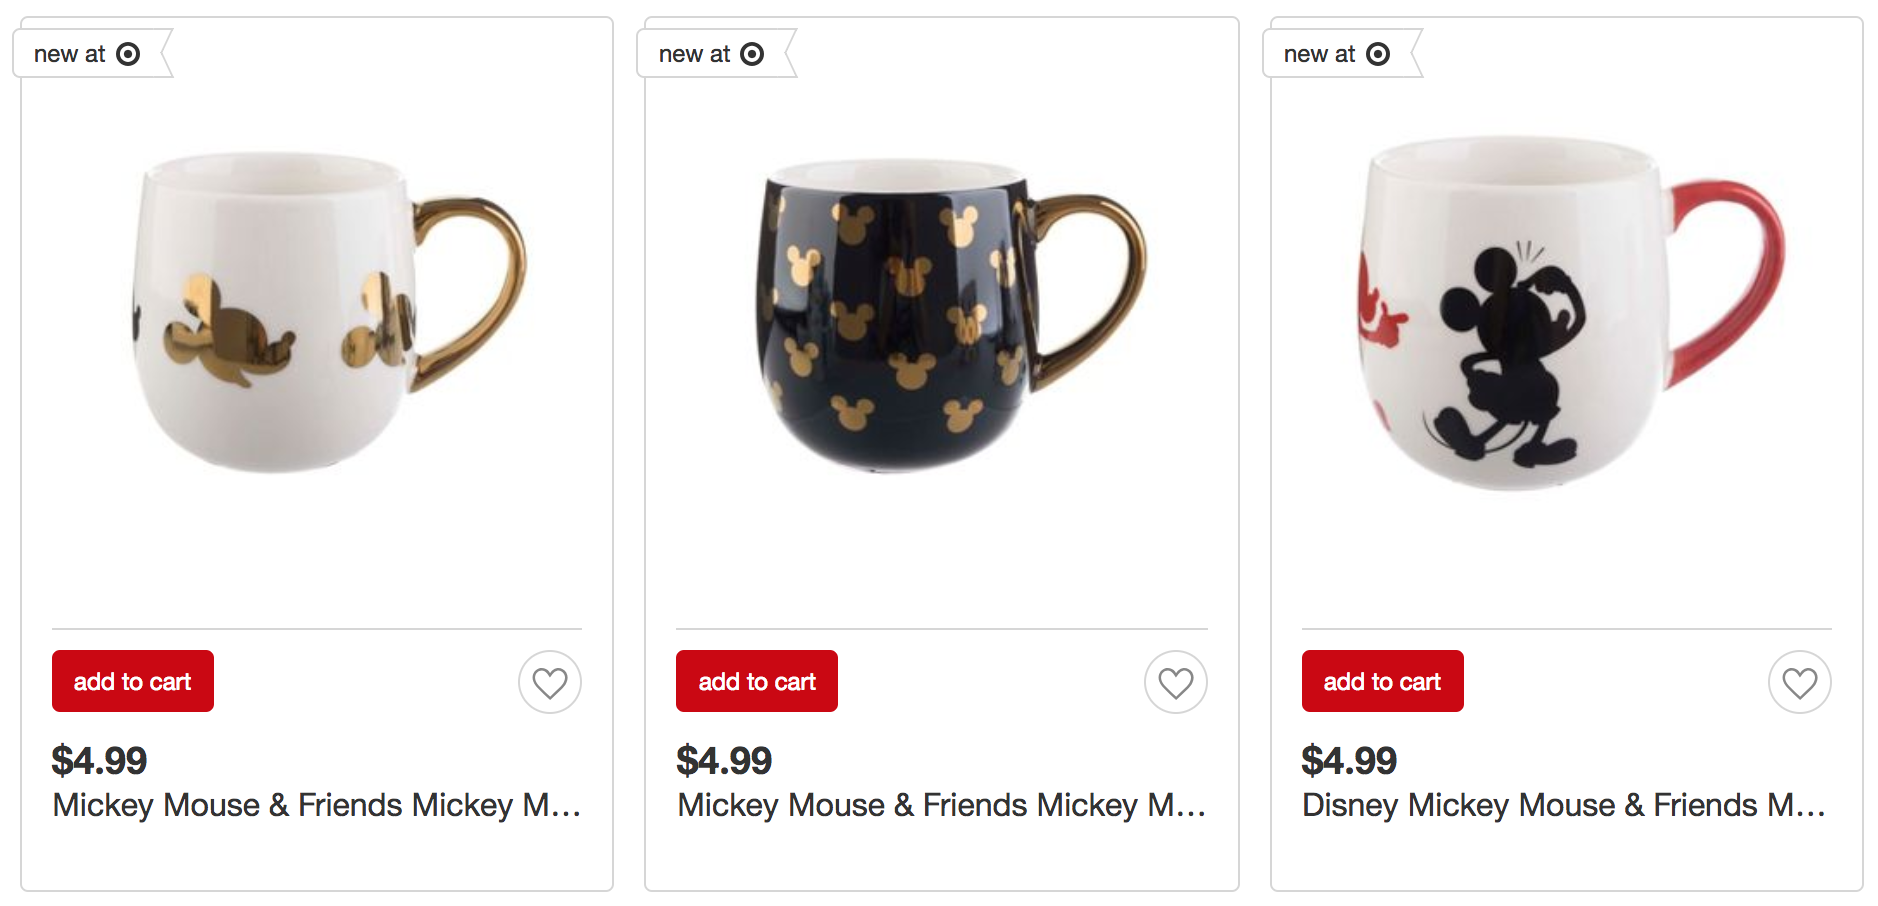Screen dimensions: 1878x906
Task: Favorite the black gold-print Mickey mug
Action: (x=1175, y=682)
